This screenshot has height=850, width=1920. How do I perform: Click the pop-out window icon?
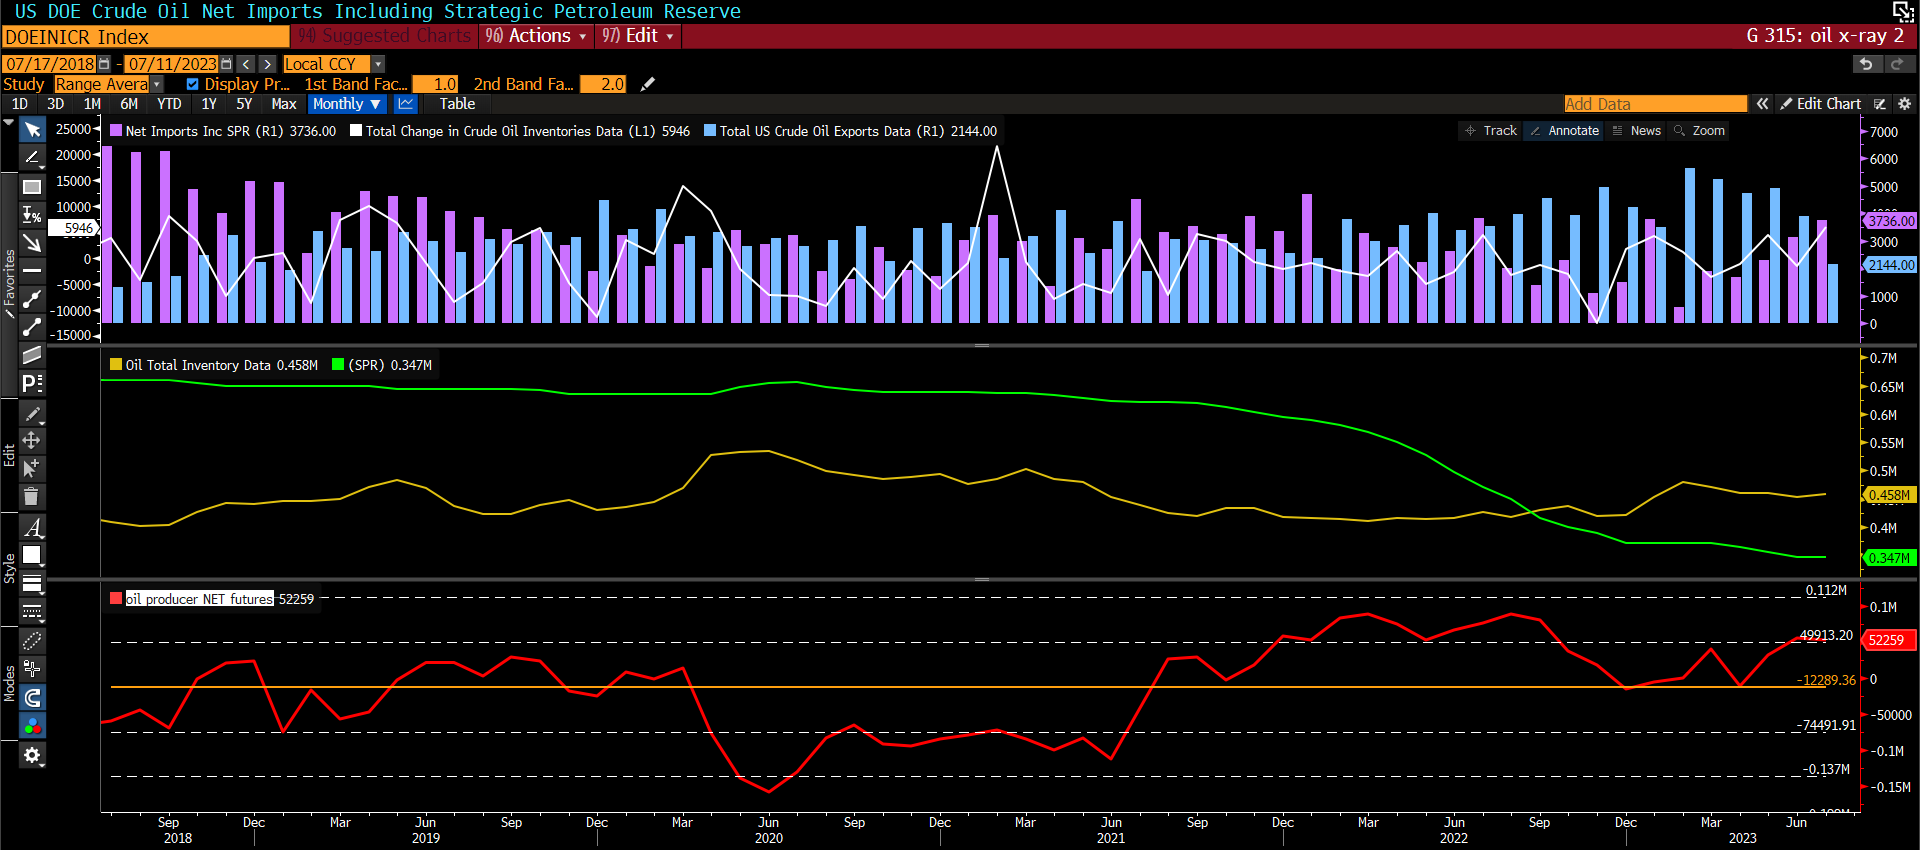click(1903, 11)
